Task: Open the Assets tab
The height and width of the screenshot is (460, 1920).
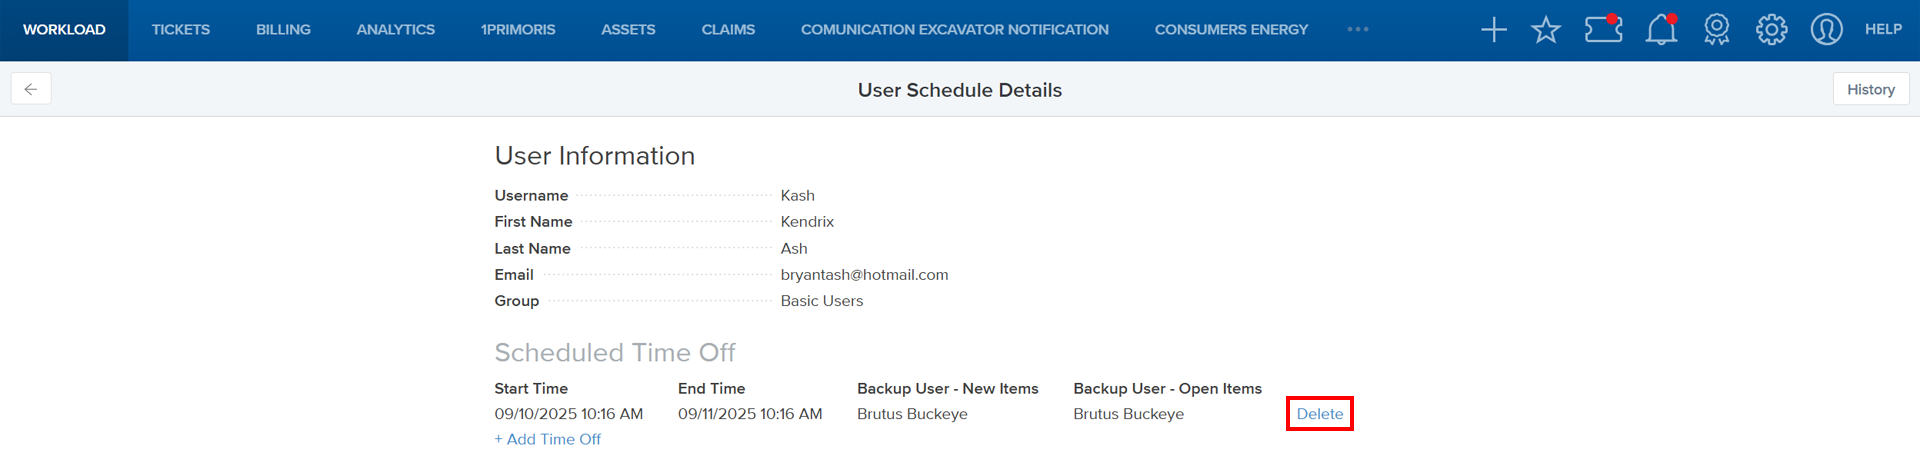Action: point(628,30)
